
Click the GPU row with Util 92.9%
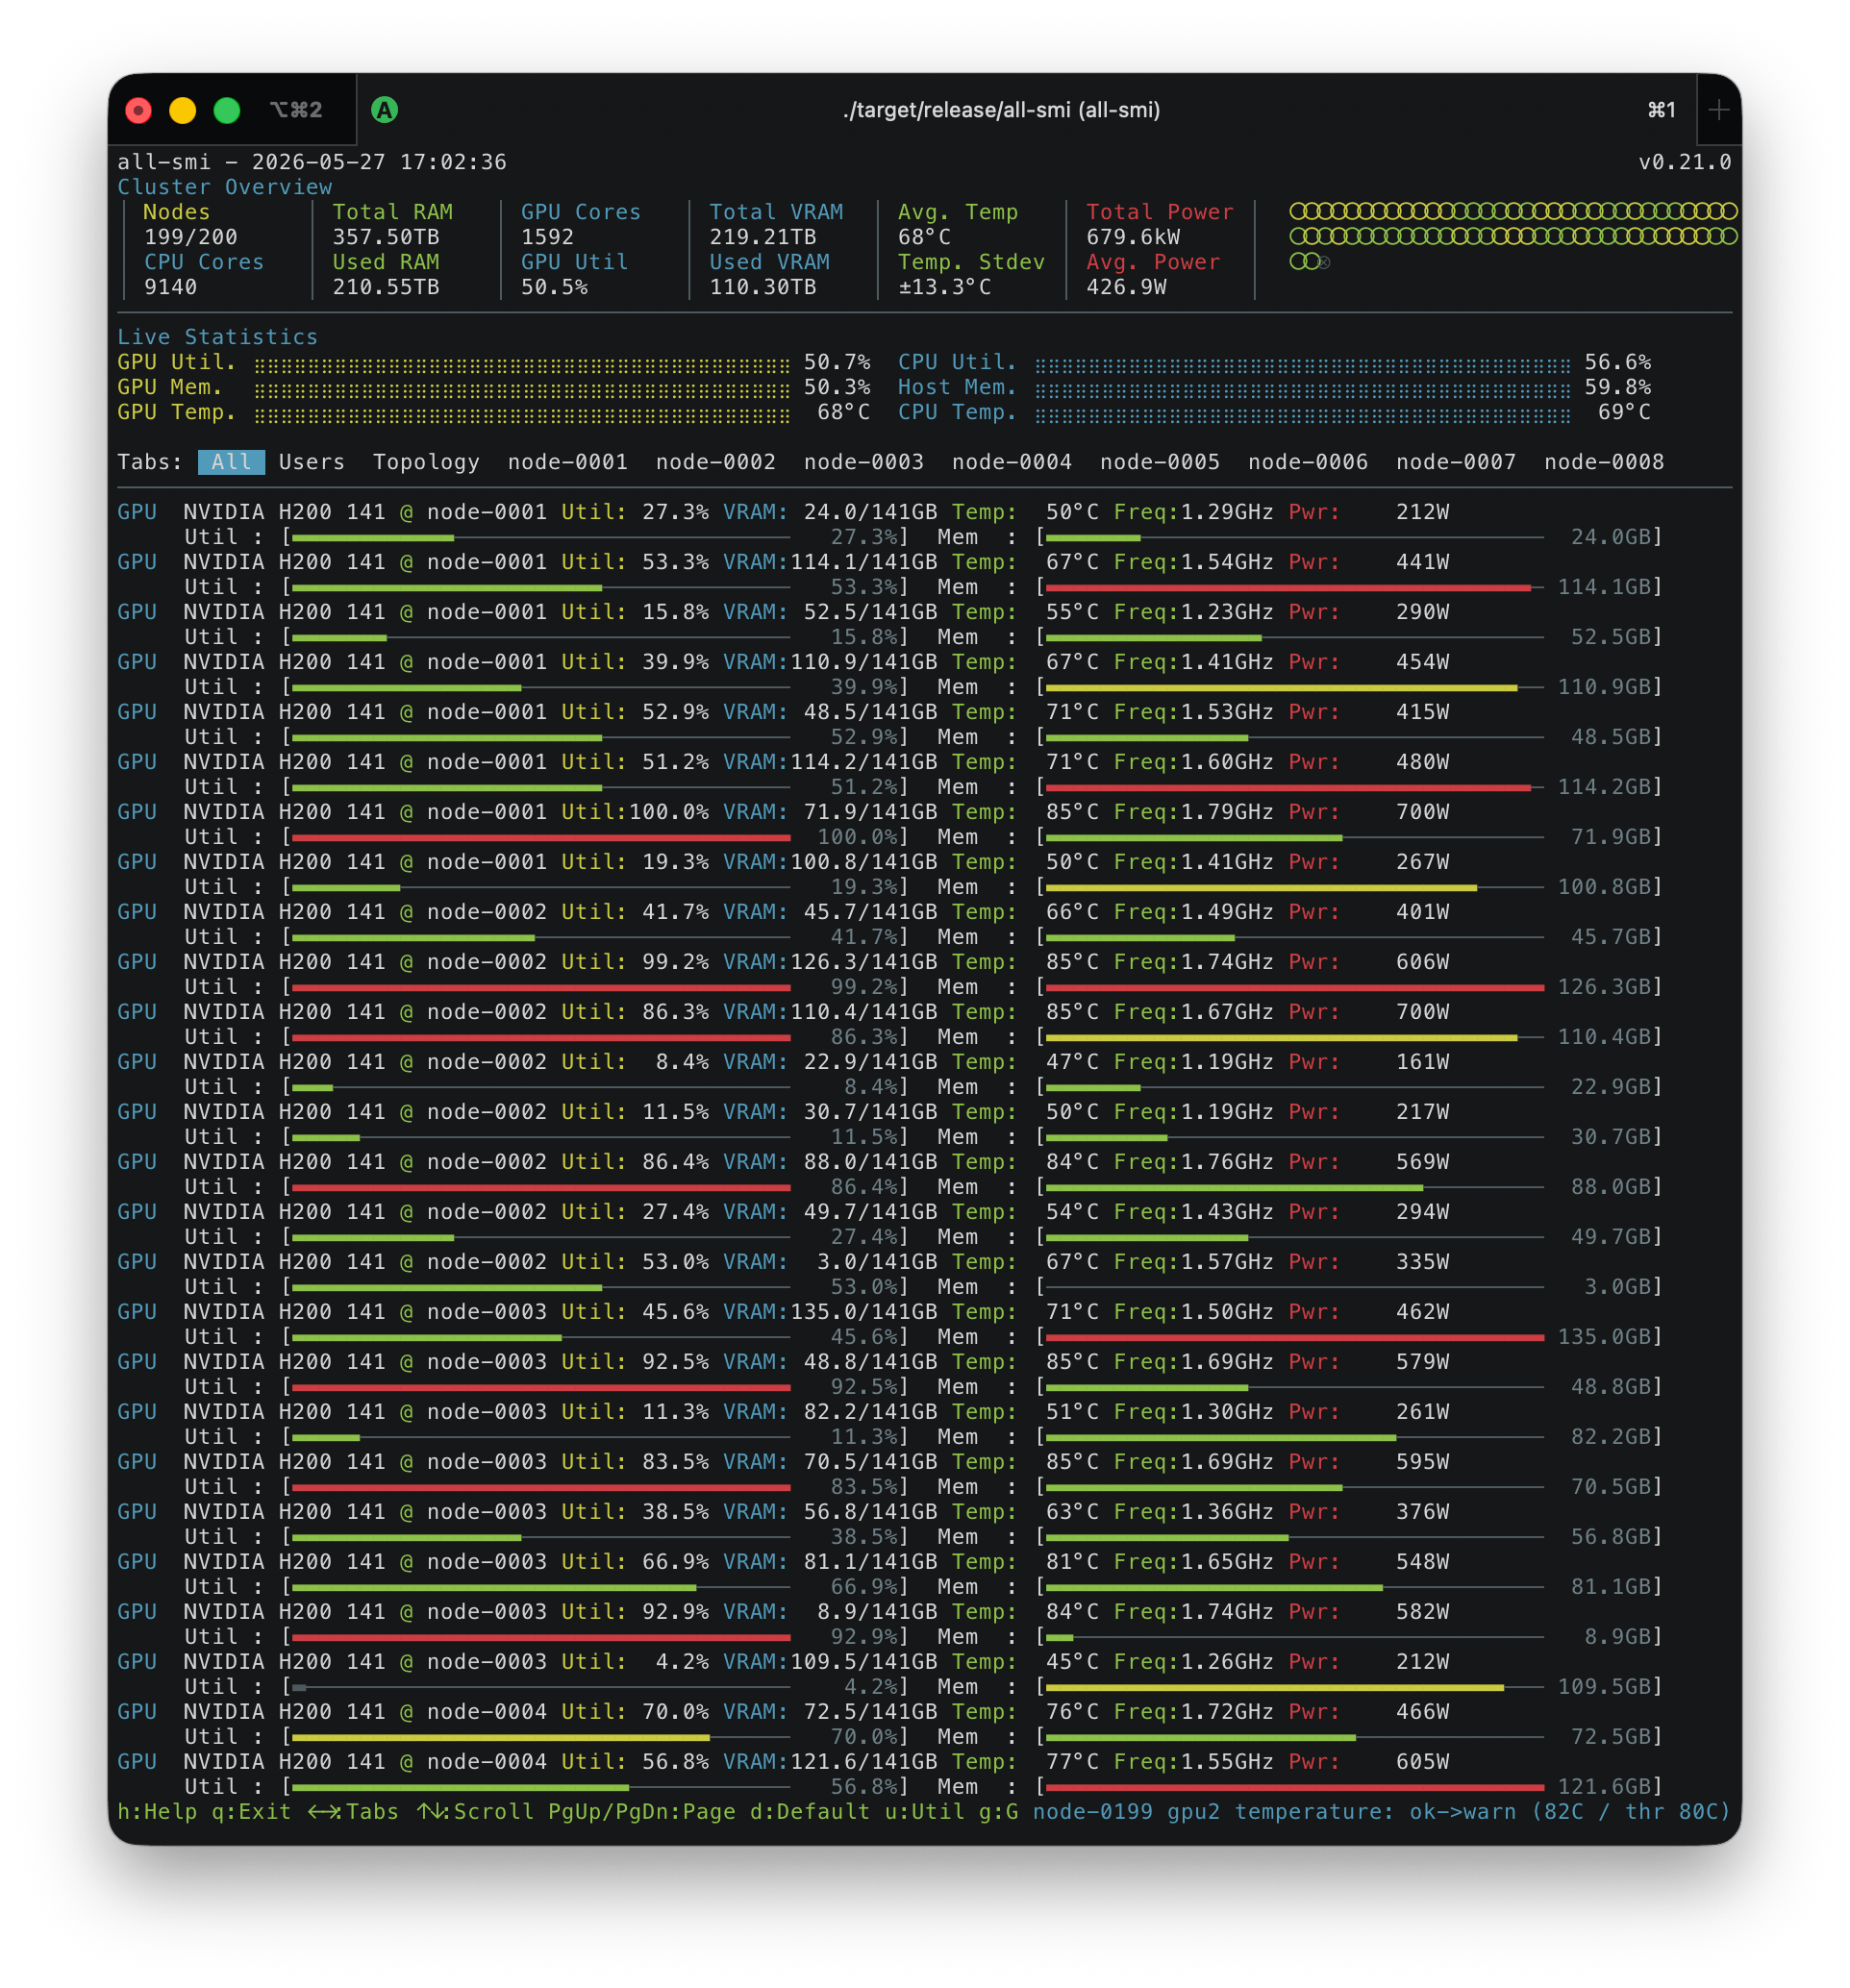784,1612
